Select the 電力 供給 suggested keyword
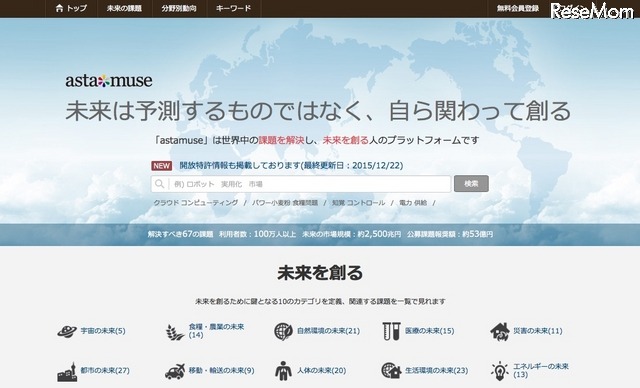This screenshot has height=388, width=640. point(413,203)
